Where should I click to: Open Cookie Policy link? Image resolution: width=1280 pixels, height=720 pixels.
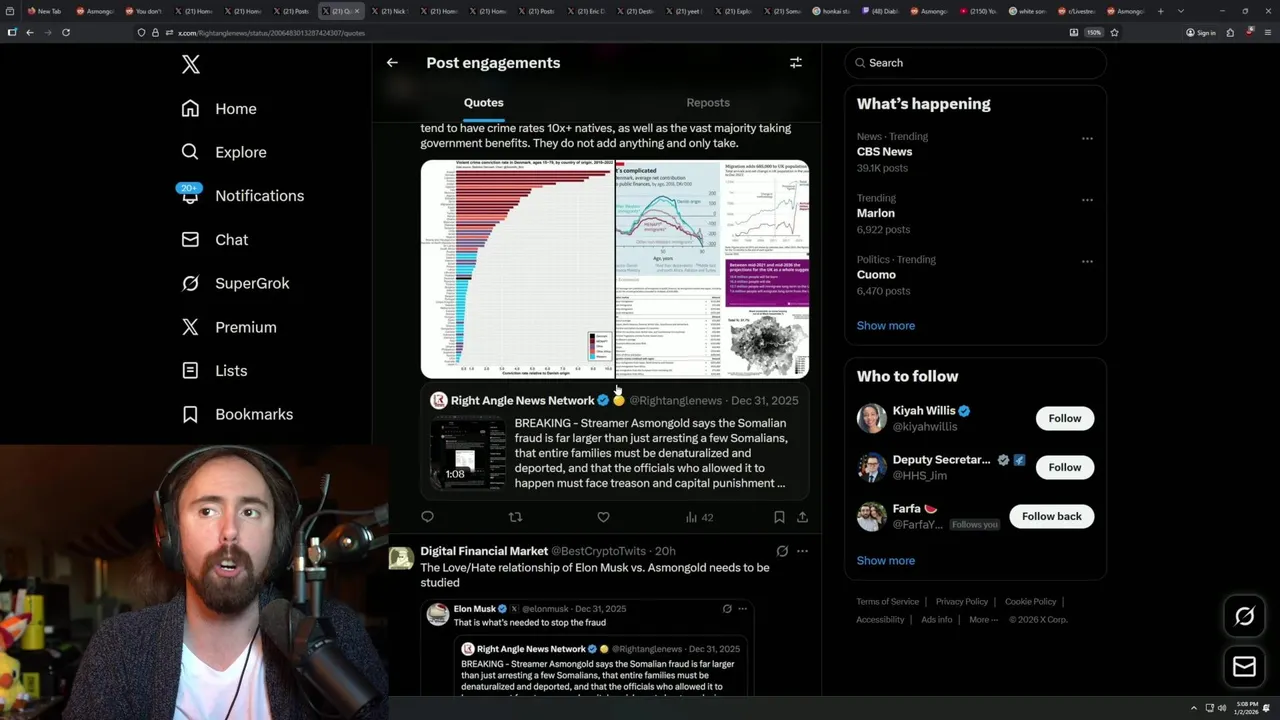pos(1030,601)
